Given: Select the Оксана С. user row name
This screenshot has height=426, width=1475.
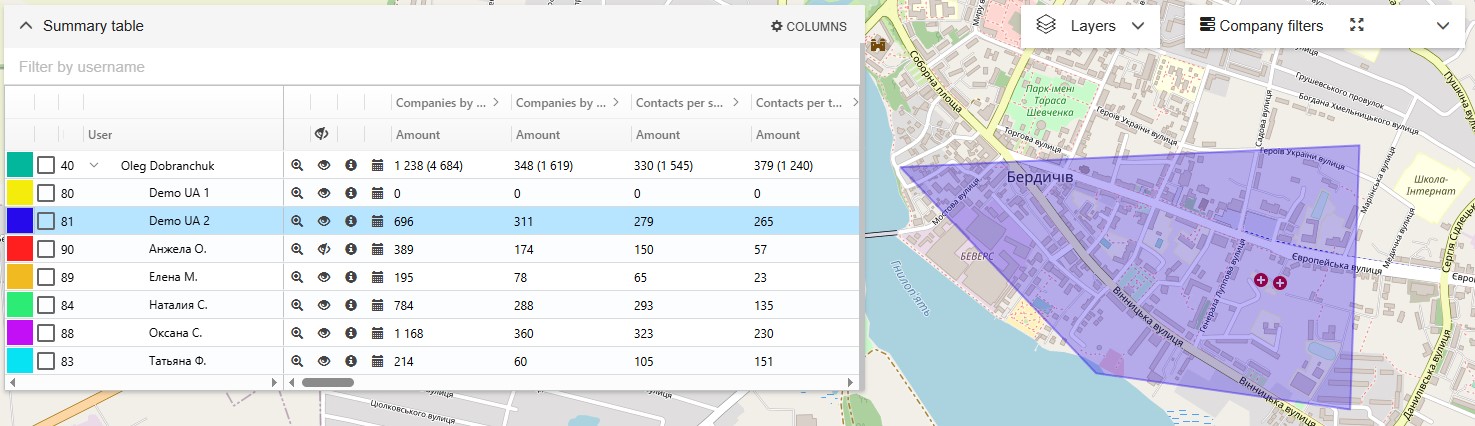Looking at the screenshot, I should coord(176,333).
